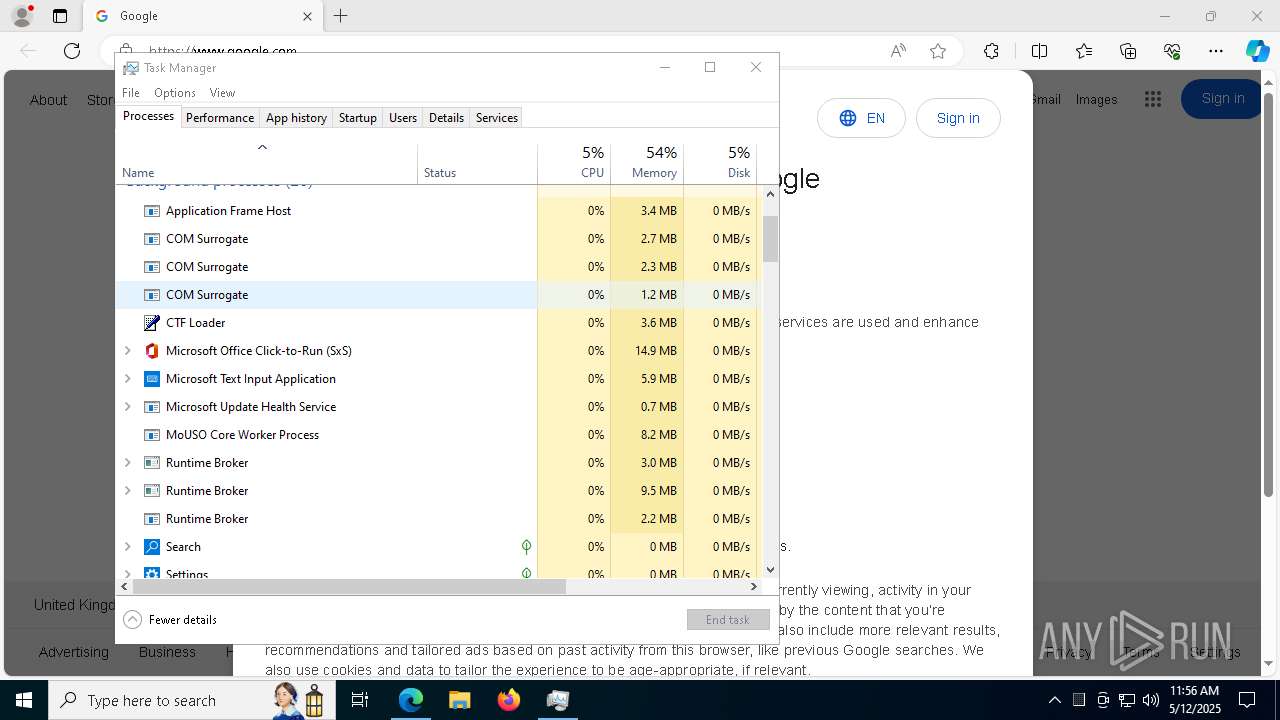
Task: Expand the Runtime Broker 3.0 MB group
Action: point(127,463)
